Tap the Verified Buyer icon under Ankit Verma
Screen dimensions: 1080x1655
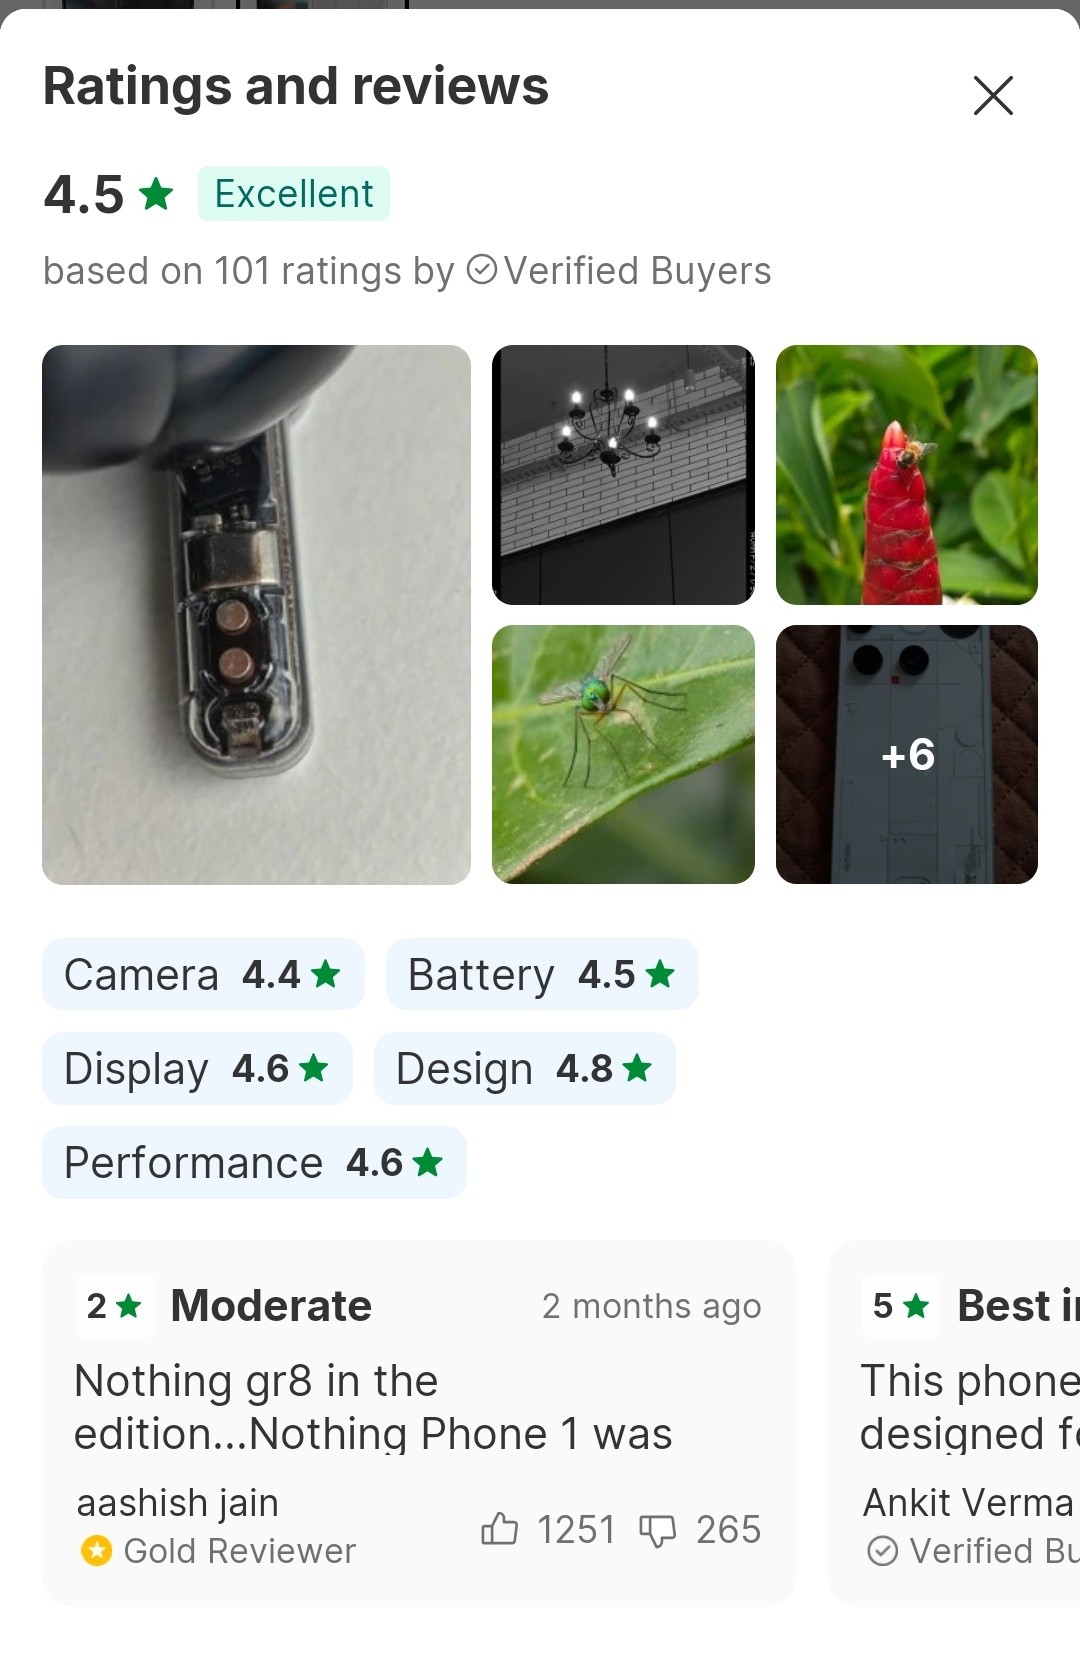(x=882, y=1551)
